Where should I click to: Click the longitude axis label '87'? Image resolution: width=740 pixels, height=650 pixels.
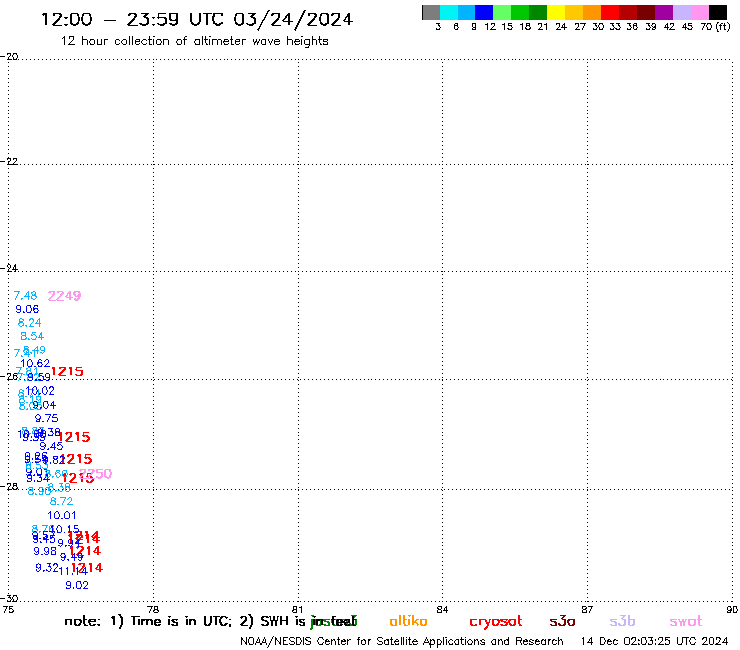coord(587,610)
